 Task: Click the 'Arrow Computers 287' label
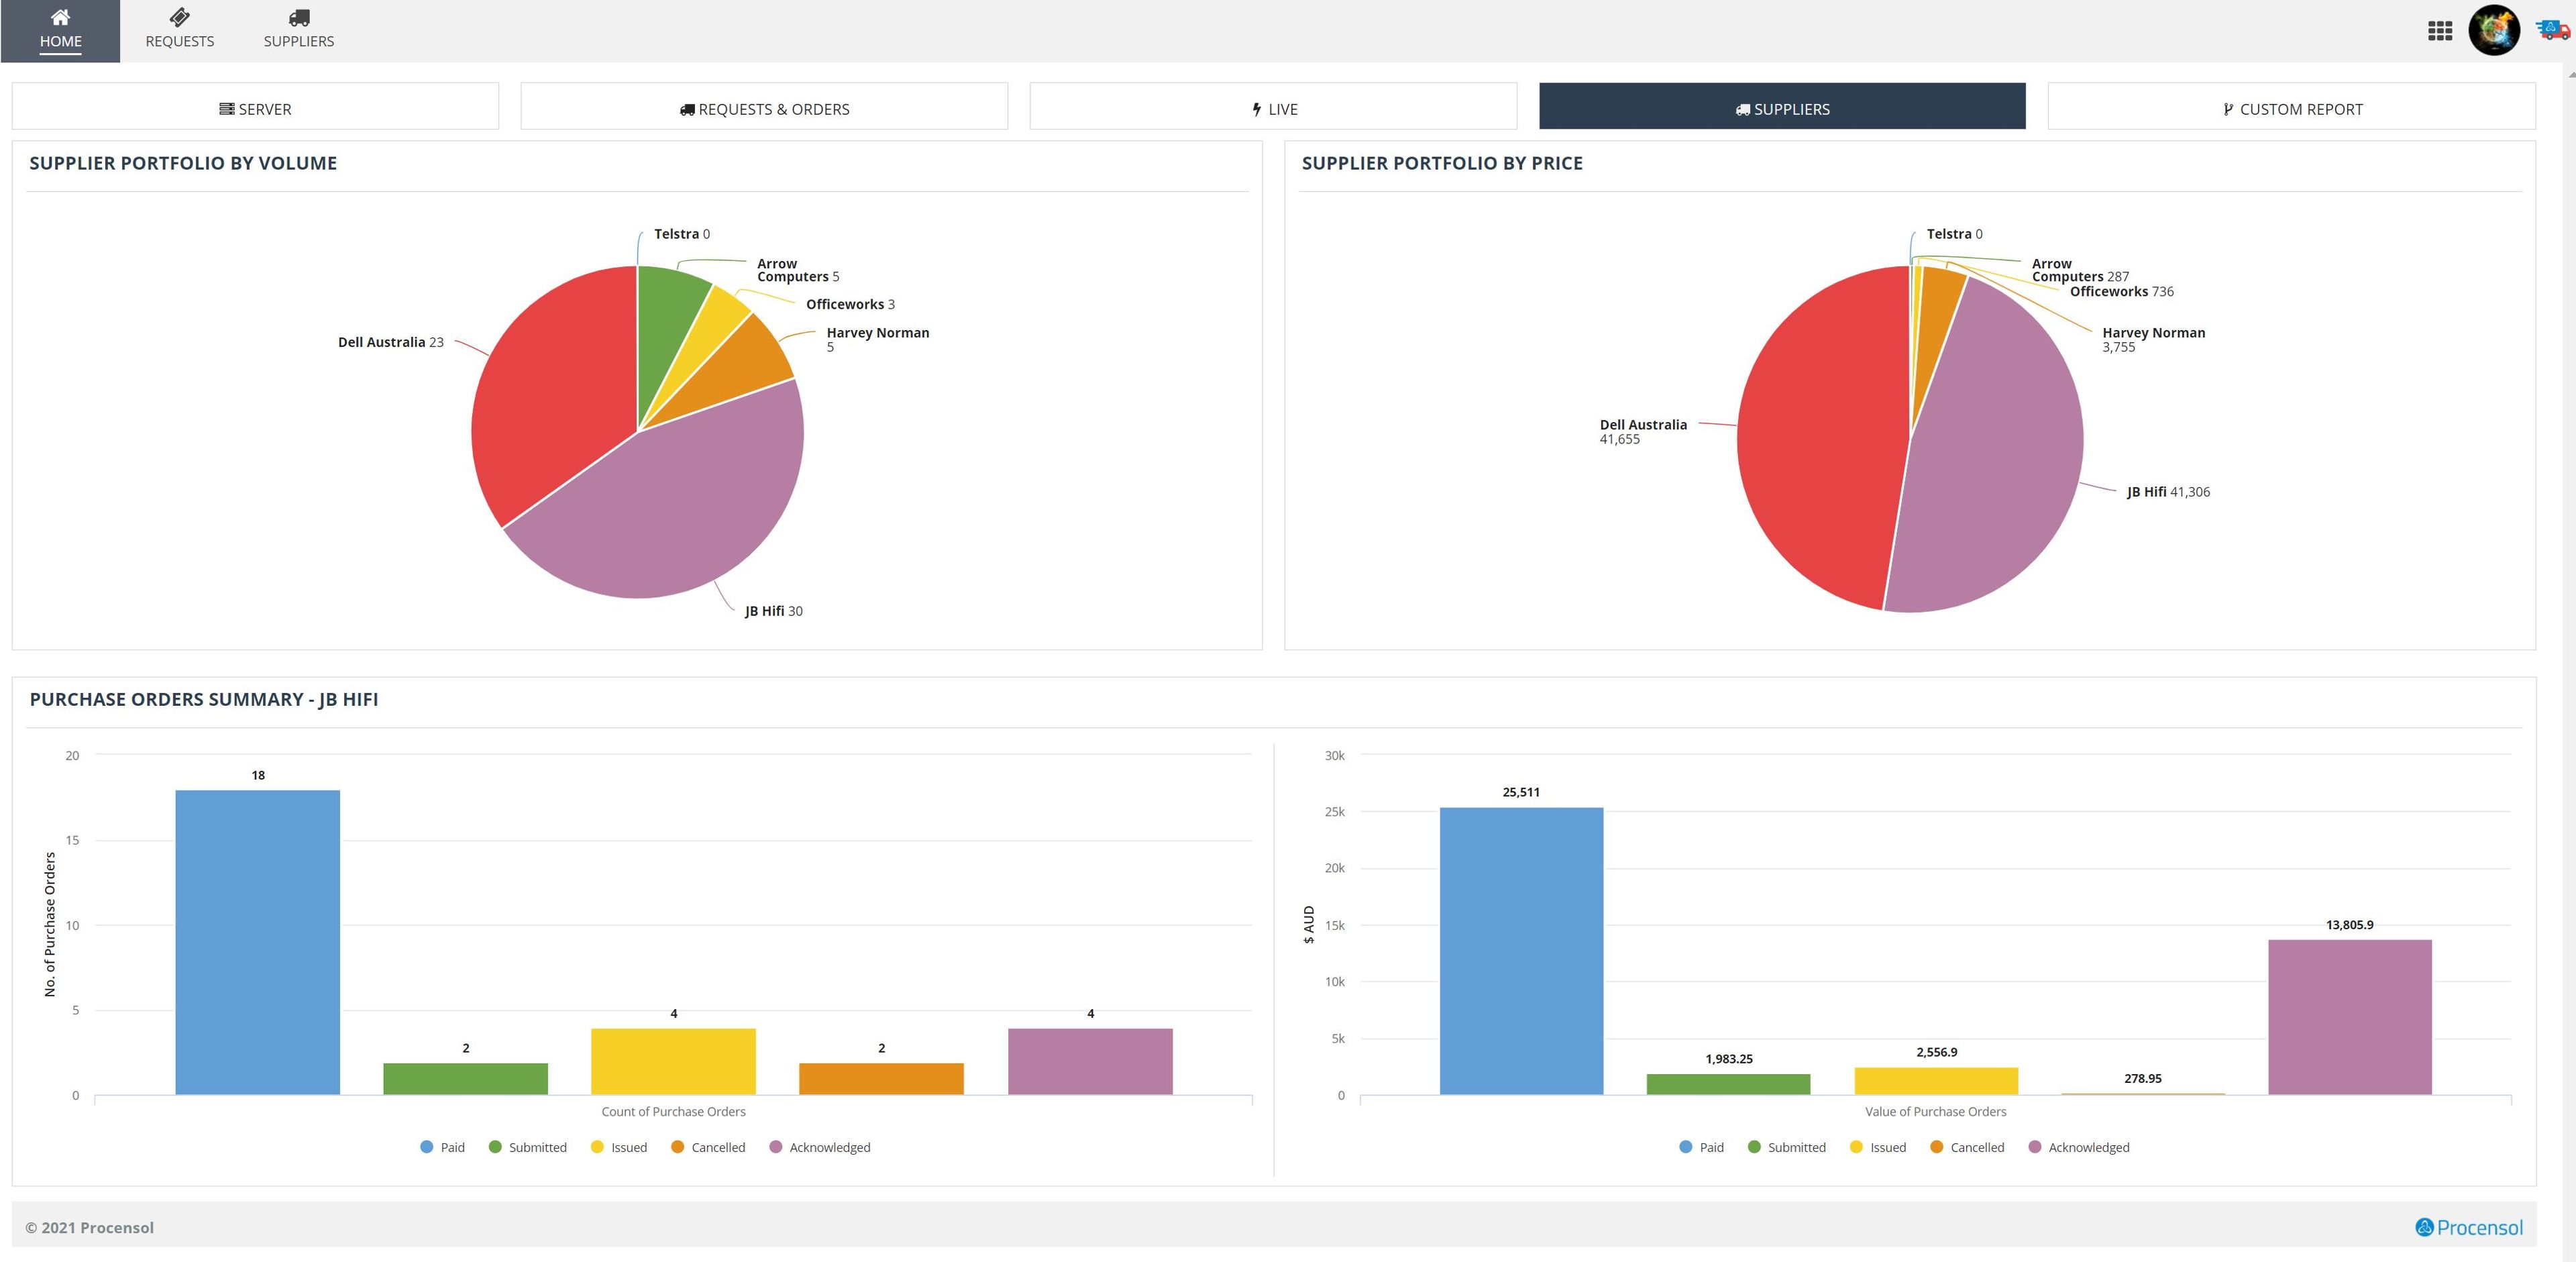point(2080,270)
